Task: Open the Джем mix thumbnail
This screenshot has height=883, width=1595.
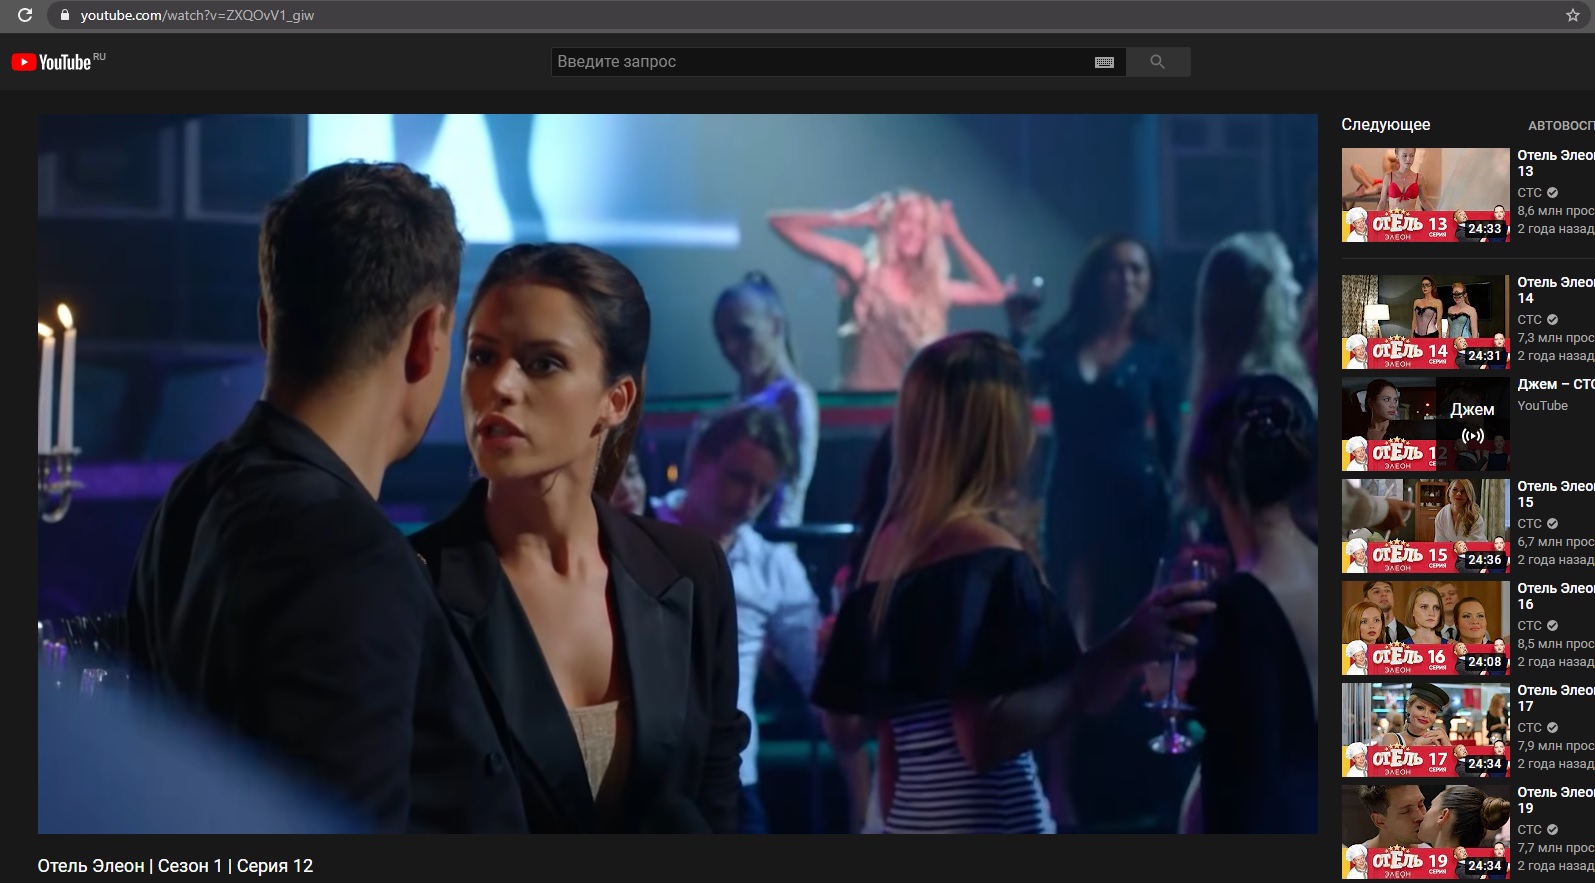Action: click(1425, 424)
